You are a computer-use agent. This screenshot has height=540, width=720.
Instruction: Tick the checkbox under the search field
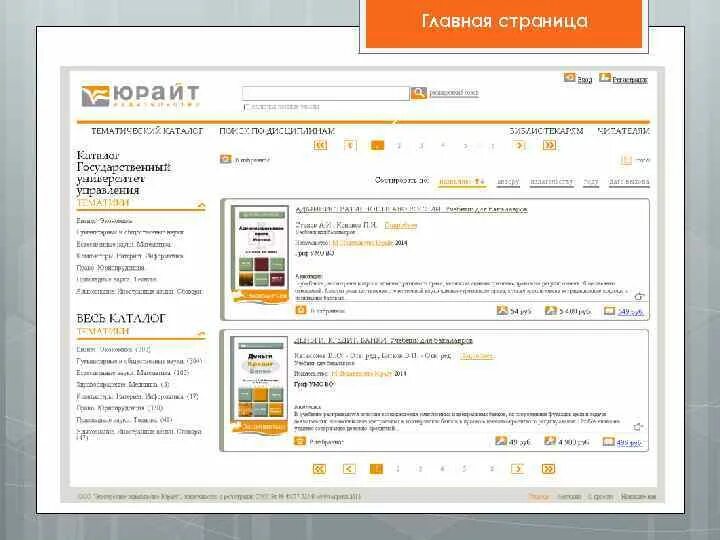[246, 107]
